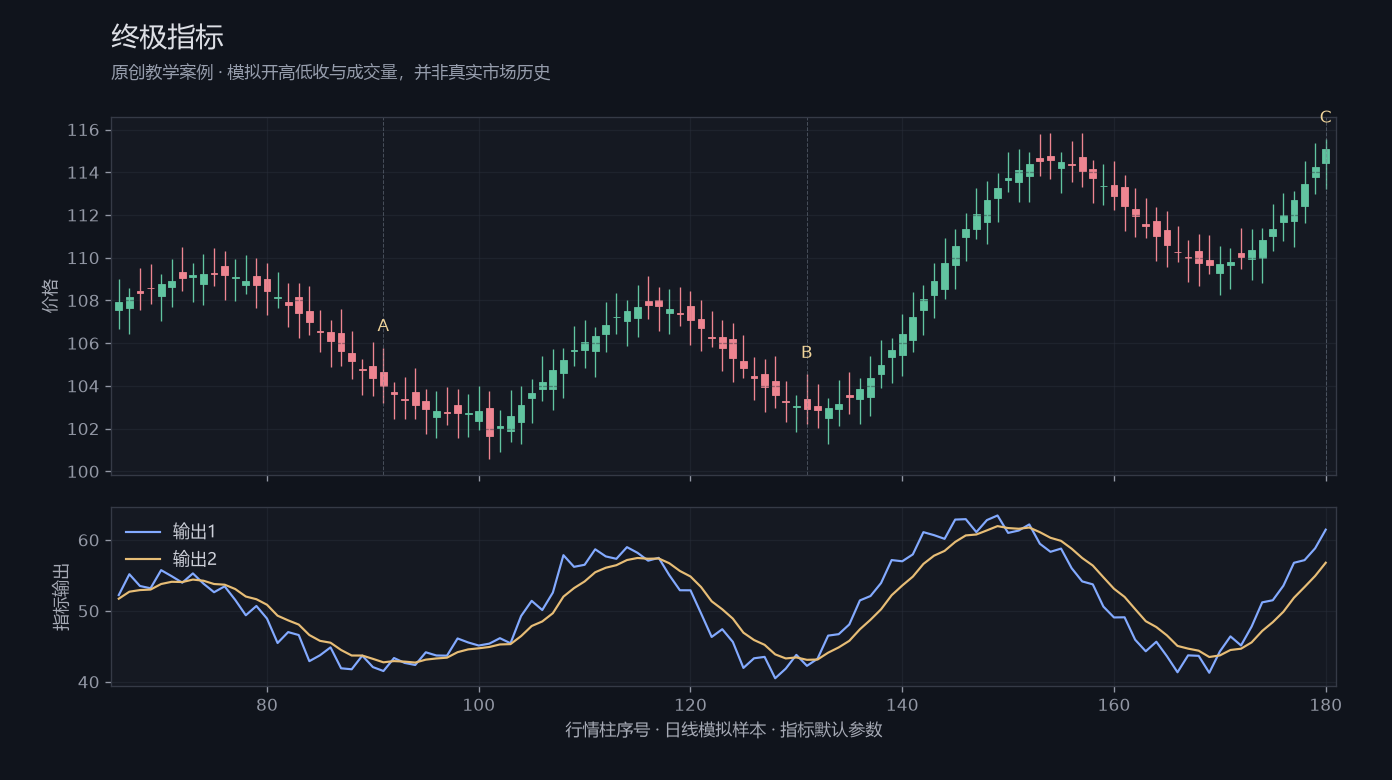Click the 100 tick on the price axis
This screenshot has height=780, width=1392.
pyautogui.click(x=83, y=472)
